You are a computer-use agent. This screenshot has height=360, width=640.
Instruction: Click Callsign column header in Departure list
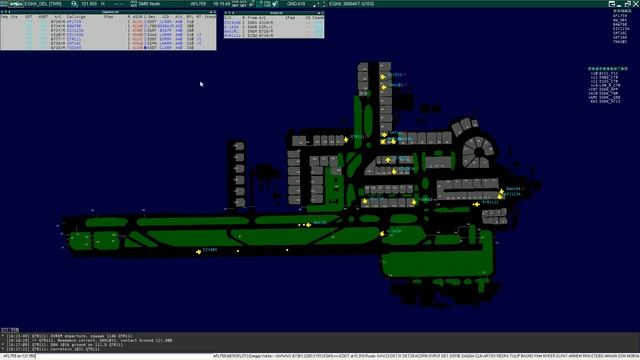[76, 17]
